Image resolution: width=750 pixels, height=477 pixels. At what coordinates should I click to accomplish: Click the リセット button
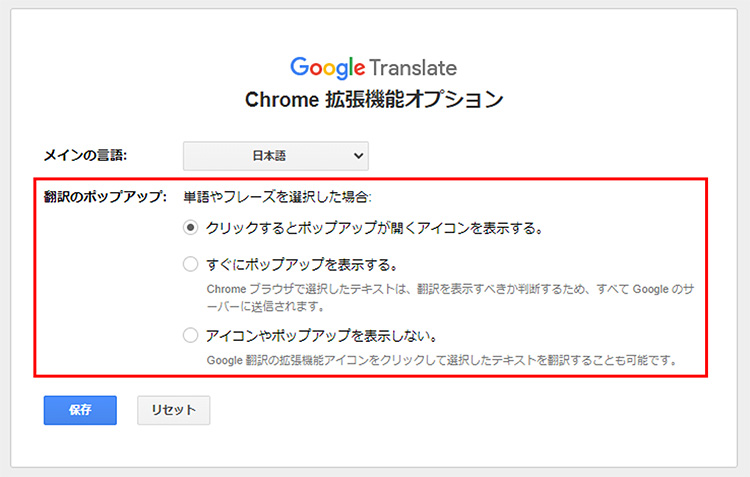pyautogui.click(x=174, y=410)
